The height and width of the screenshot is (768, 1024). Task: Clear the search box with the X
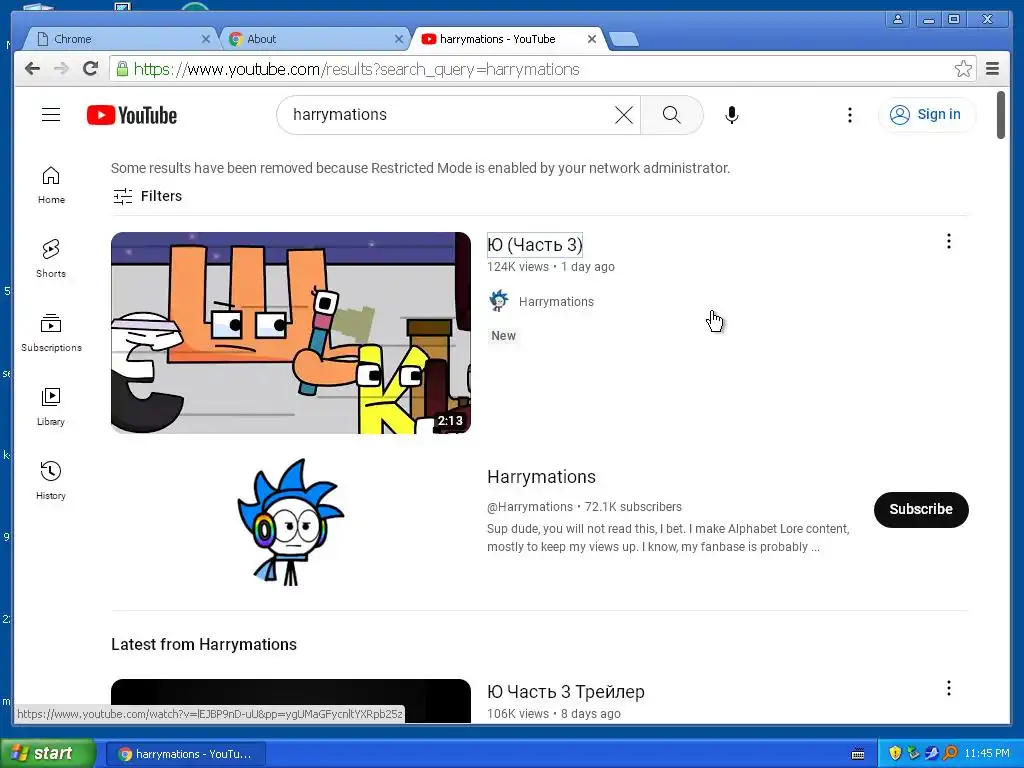(x=624, y=115)
